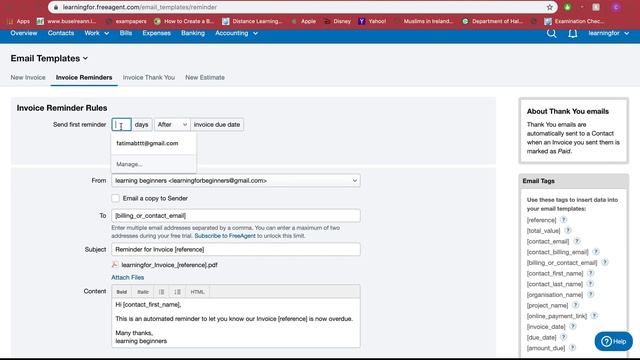Toggle Bold in content editor
The width and height of the screenshot is (640, 360).
pos(122,292)
